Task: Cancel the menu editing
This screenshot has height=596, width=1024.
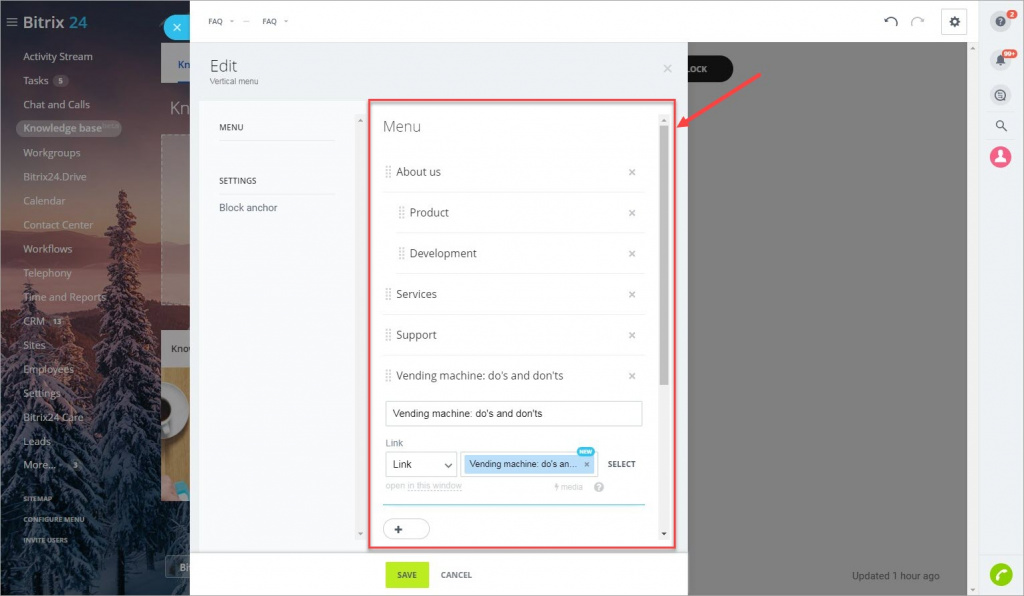Action: pyautogui.click(x=456, y=575)
